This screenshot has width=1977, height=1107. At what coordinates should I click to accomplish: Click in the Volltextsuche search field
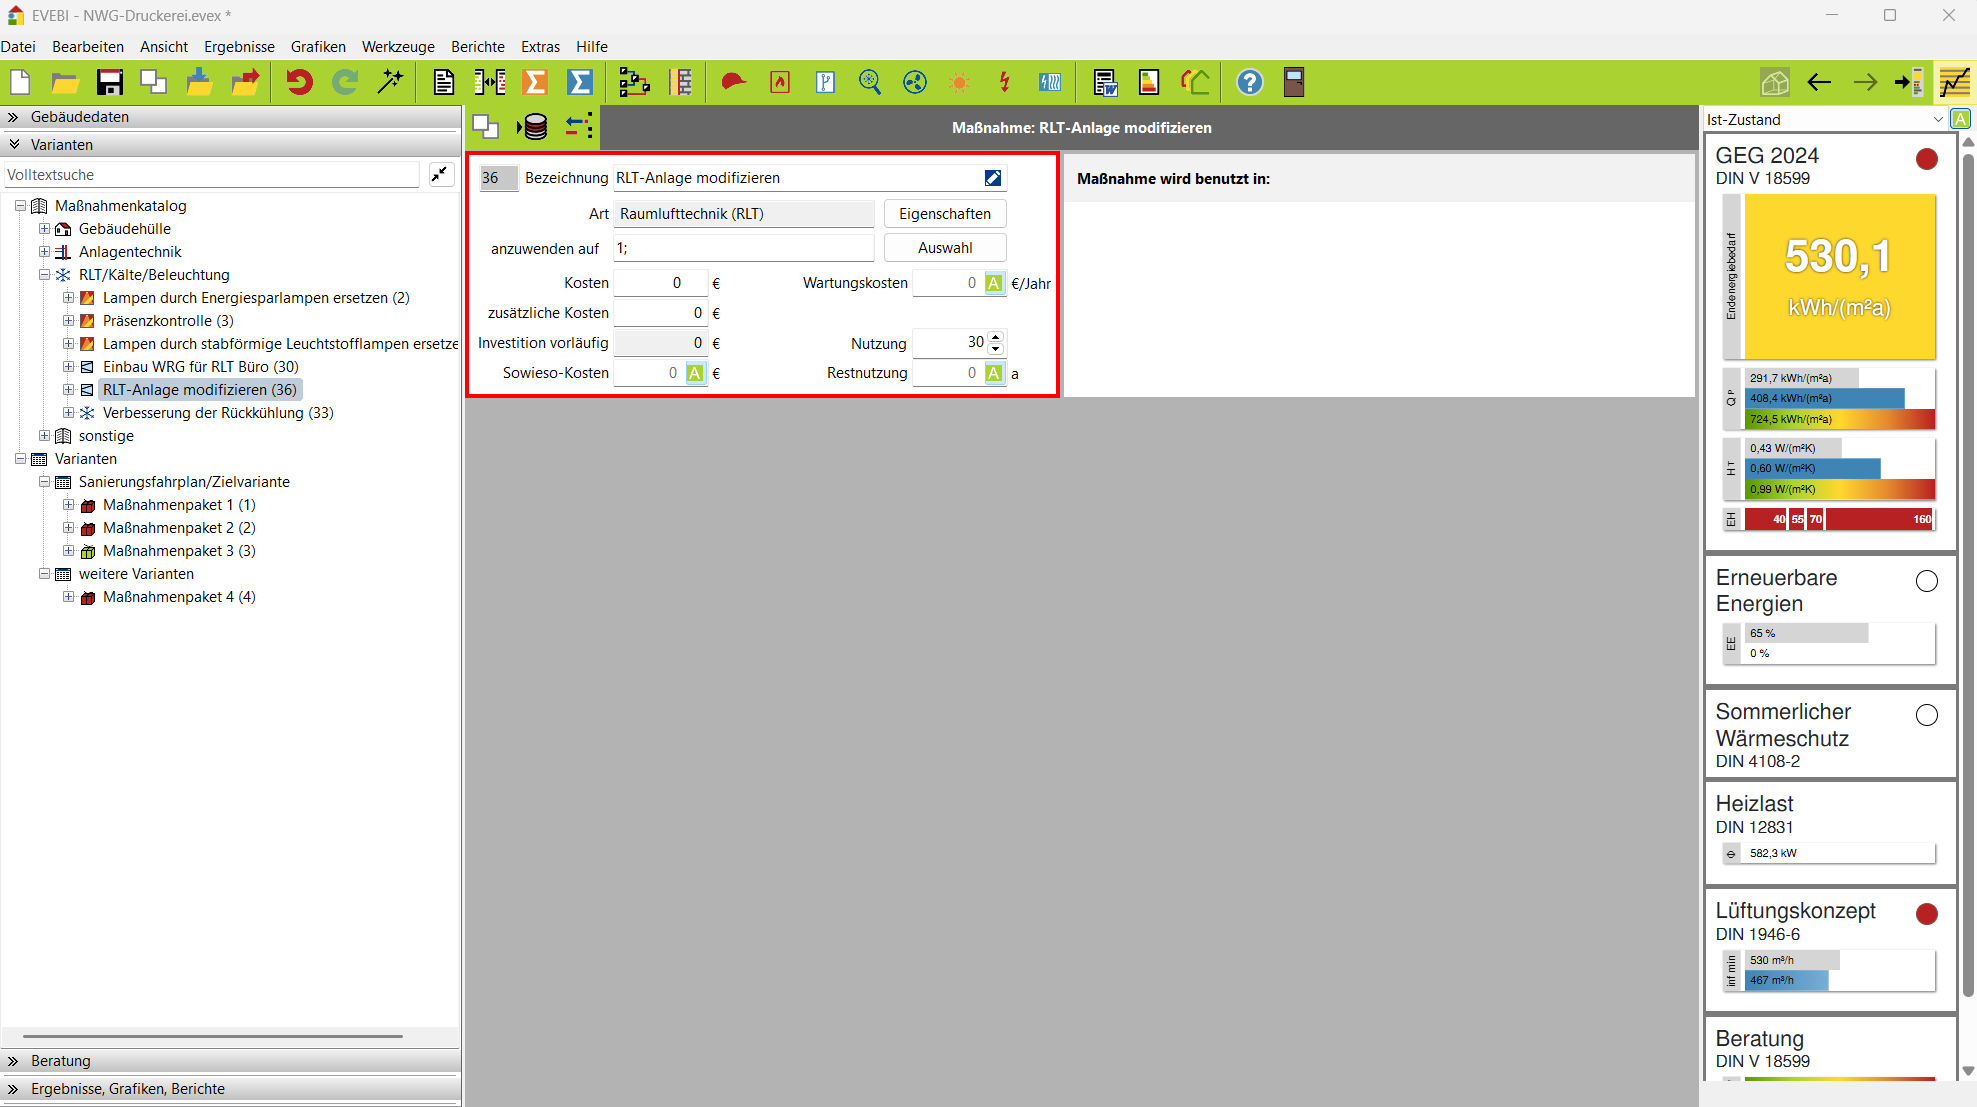coord(210,175)
